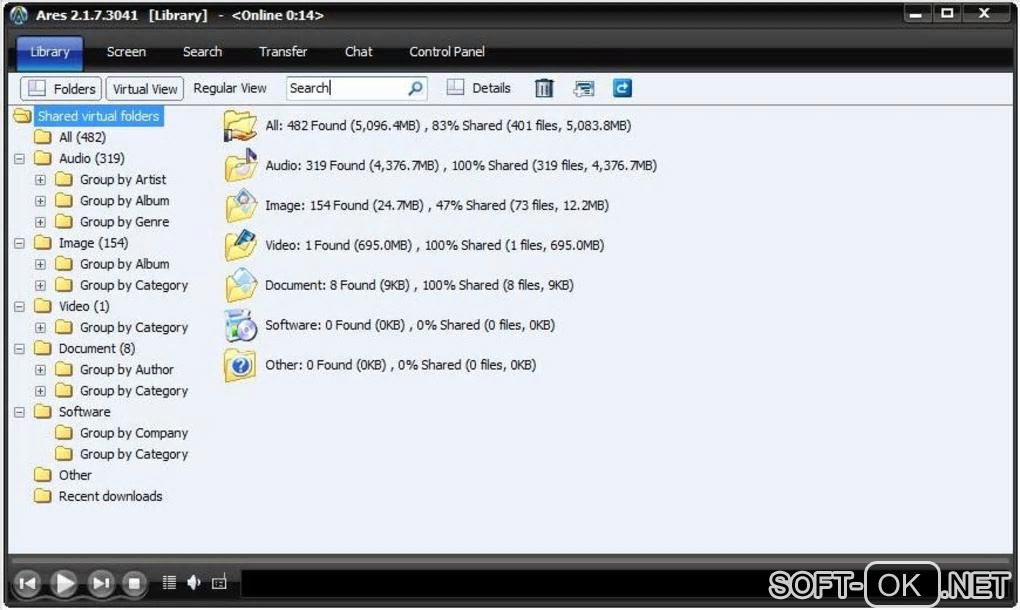This screenshot has width=1020, height=610.
Task: Click the Audio summary music folder icon
Action: point(241,165)
